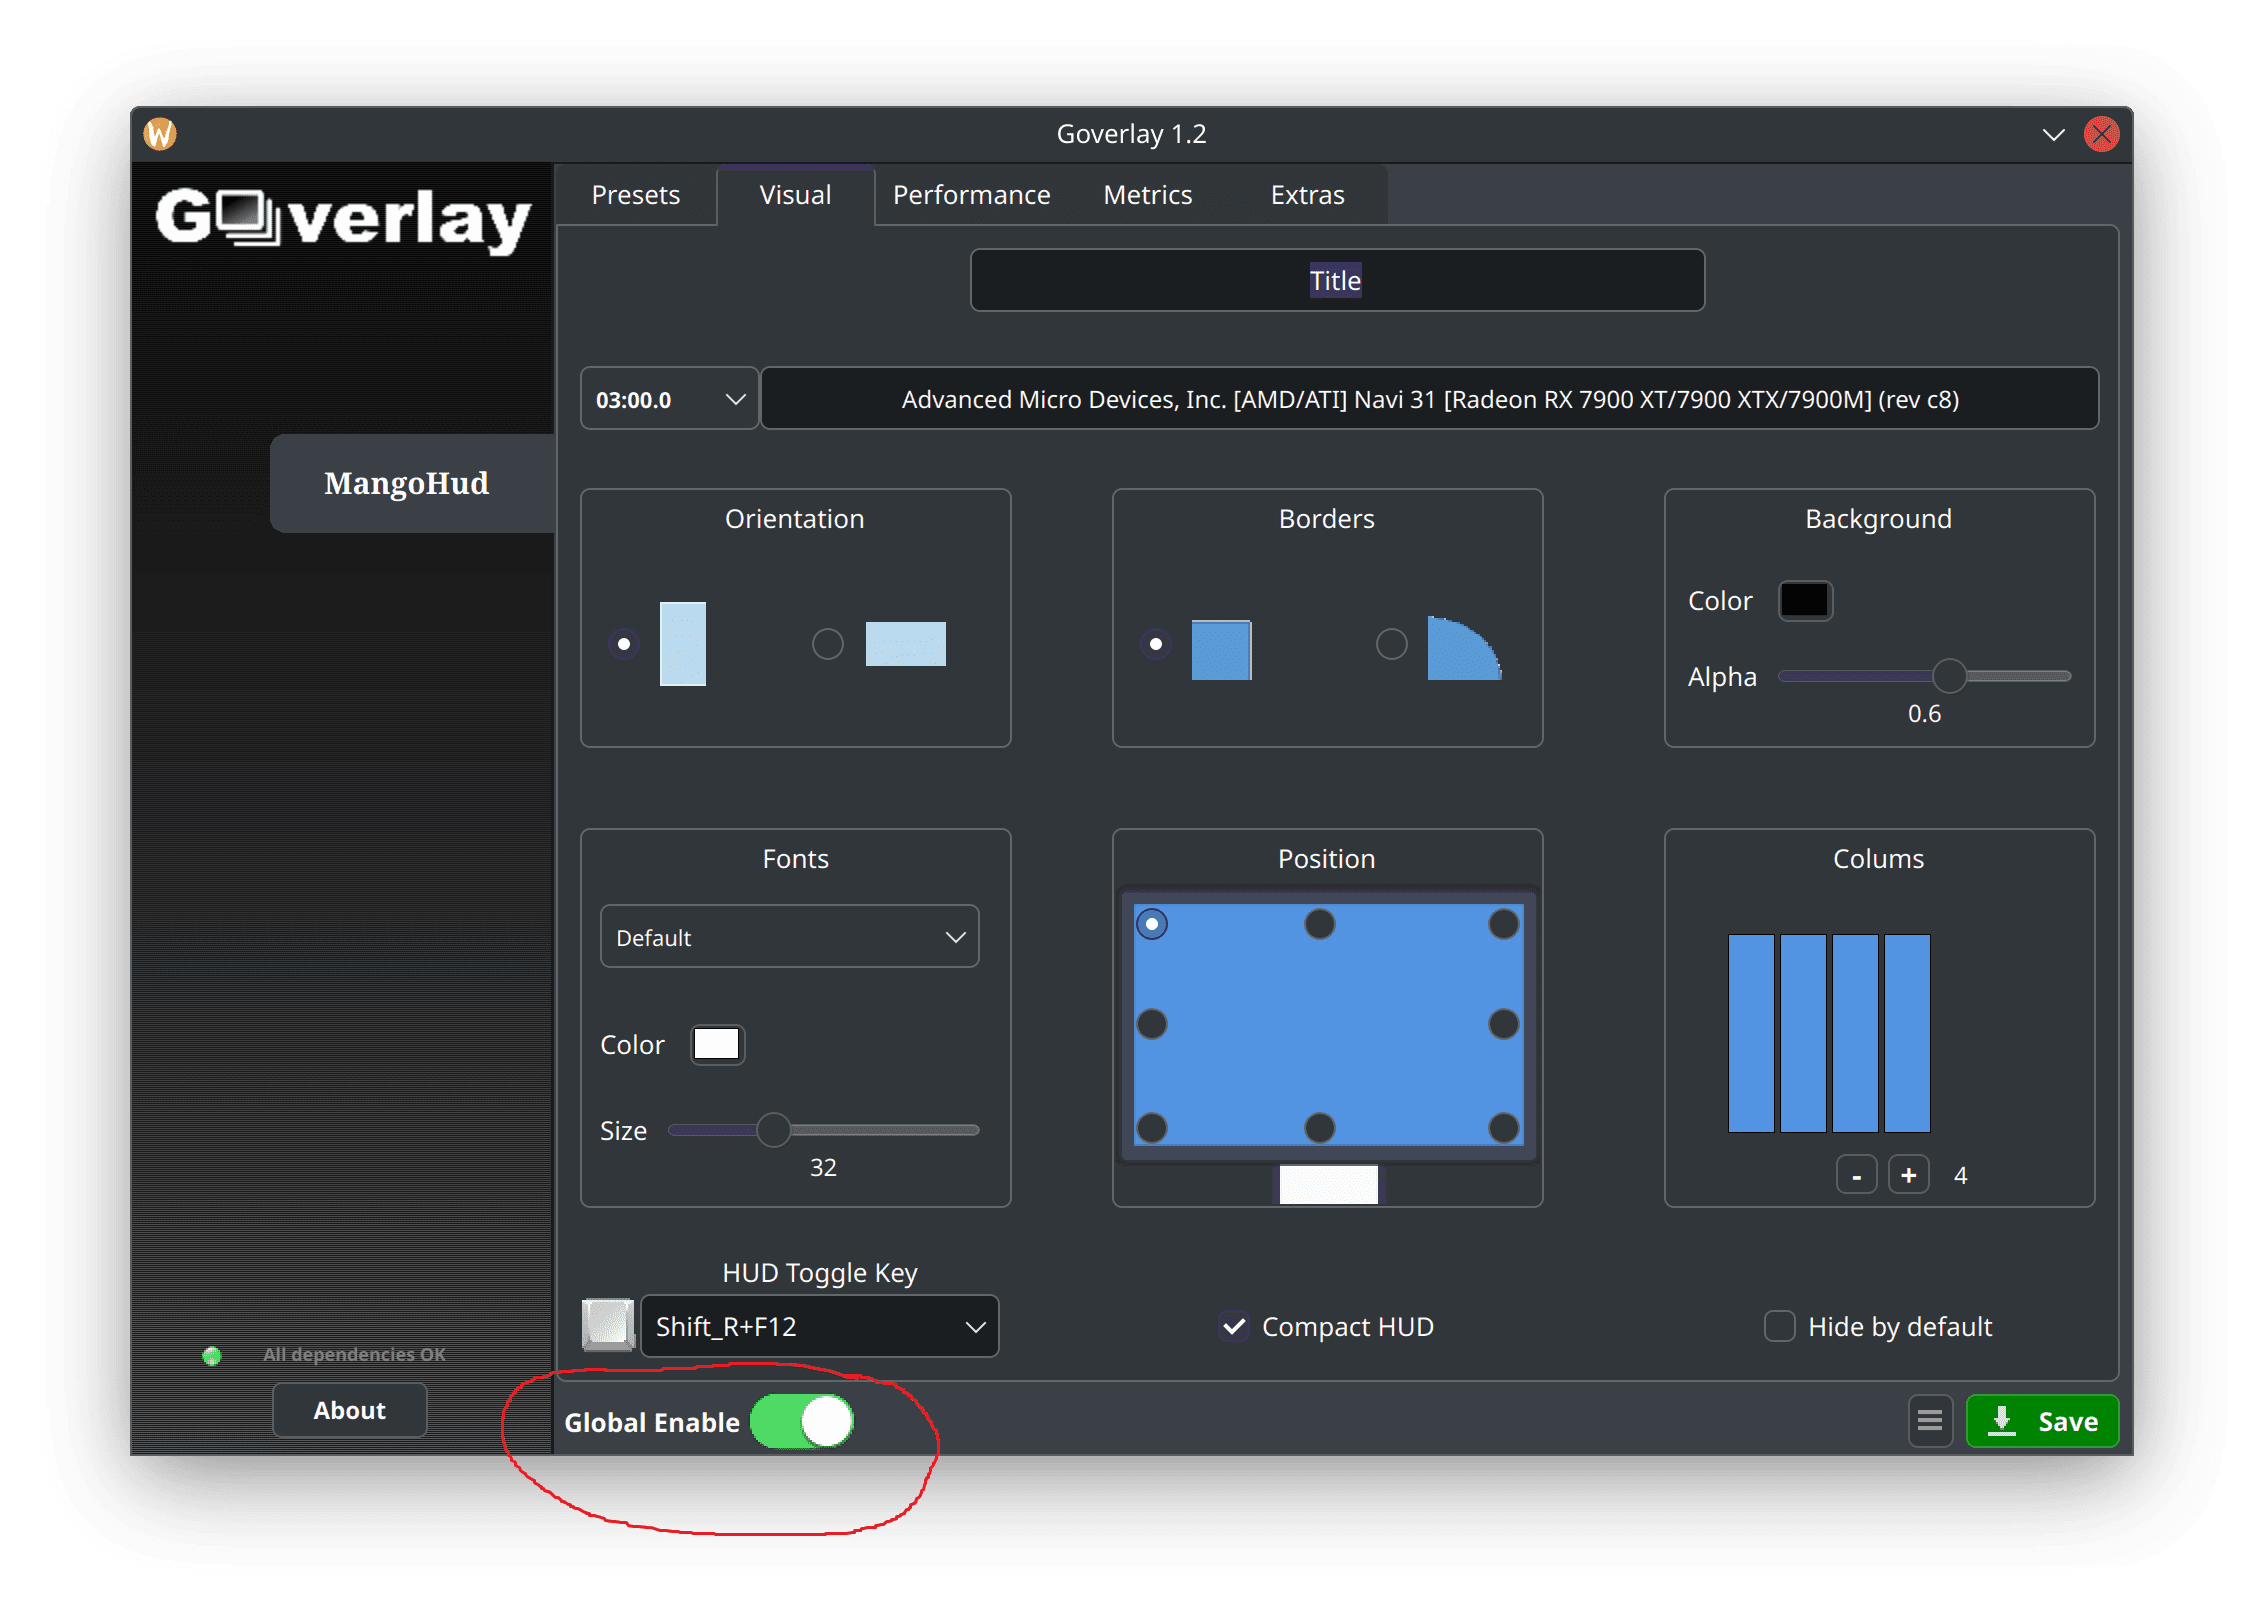Open the Fonts Default dropdown

(x=789, y=937)
